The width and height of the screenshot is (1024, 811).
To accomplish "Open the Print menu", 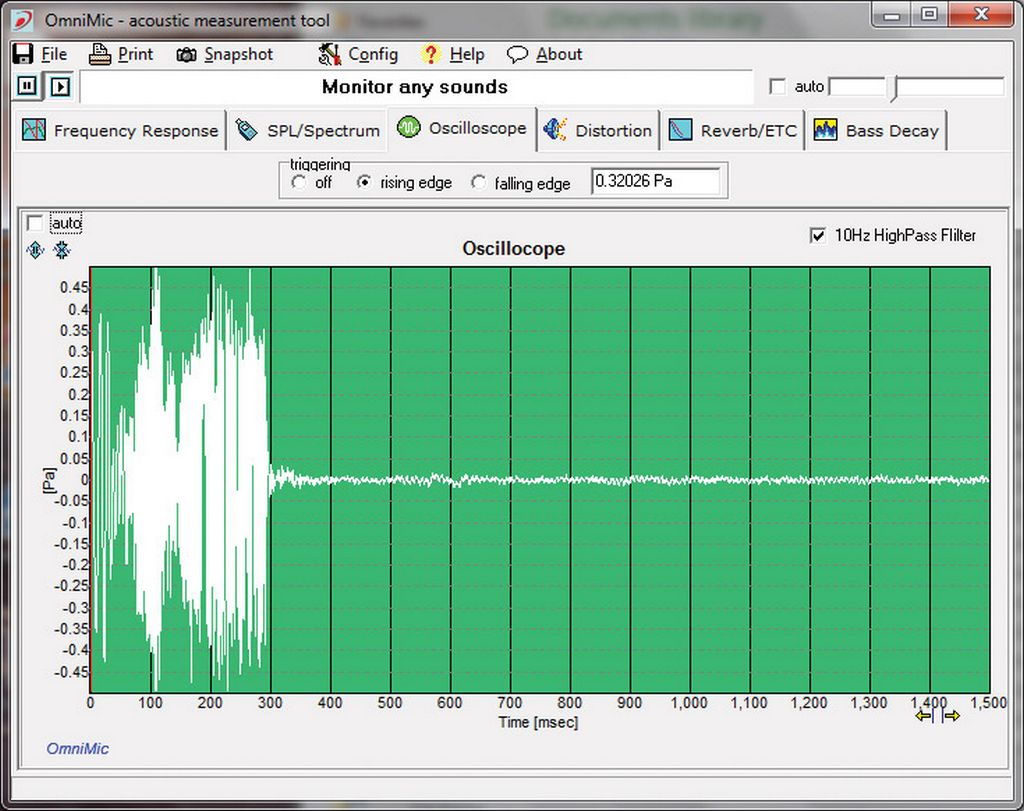I will [135, 54].
